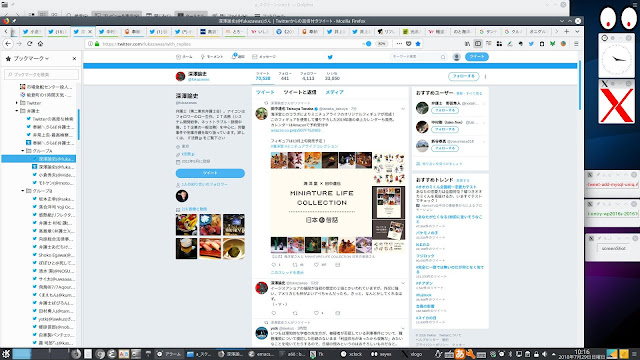The height and width of the screenshot is (360, 640).
Task: Click the フォローする button on the profile bar
Action: coord(463,76)
